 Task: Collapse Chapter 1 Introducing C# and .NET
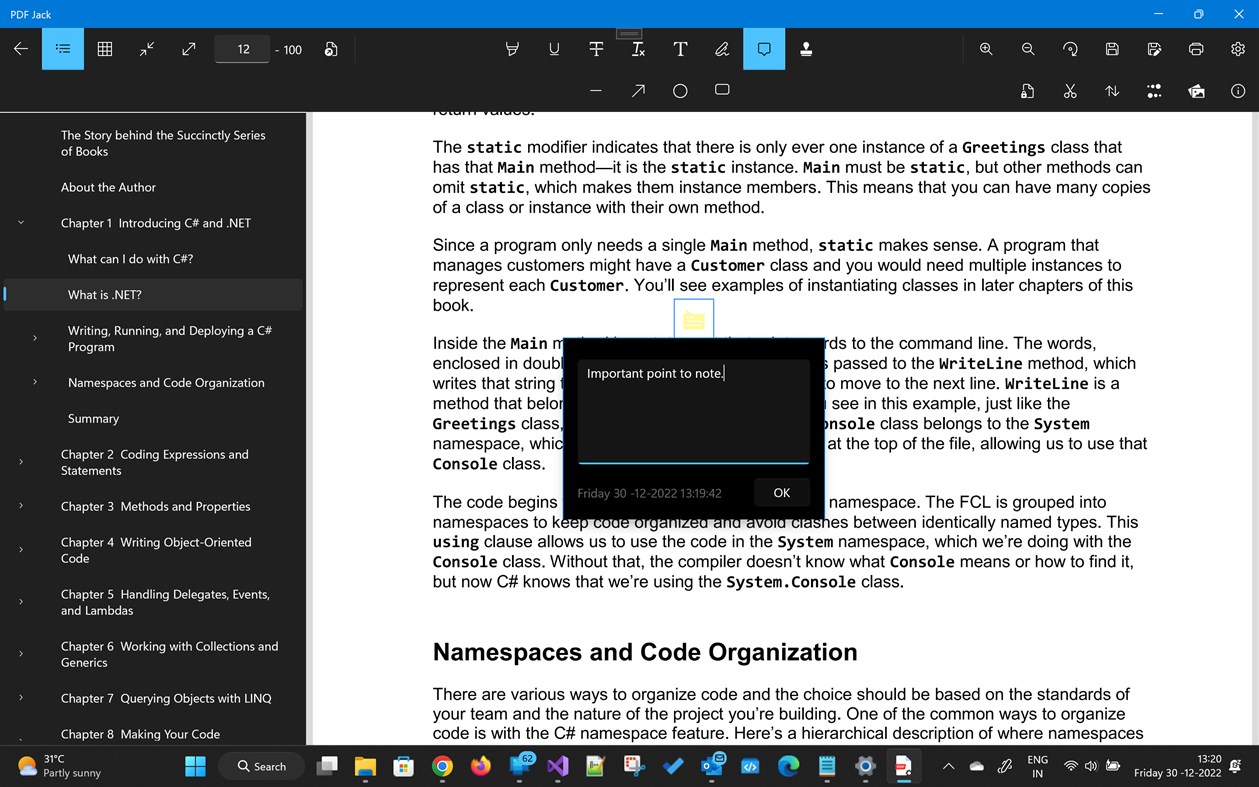tap(20, 222)
